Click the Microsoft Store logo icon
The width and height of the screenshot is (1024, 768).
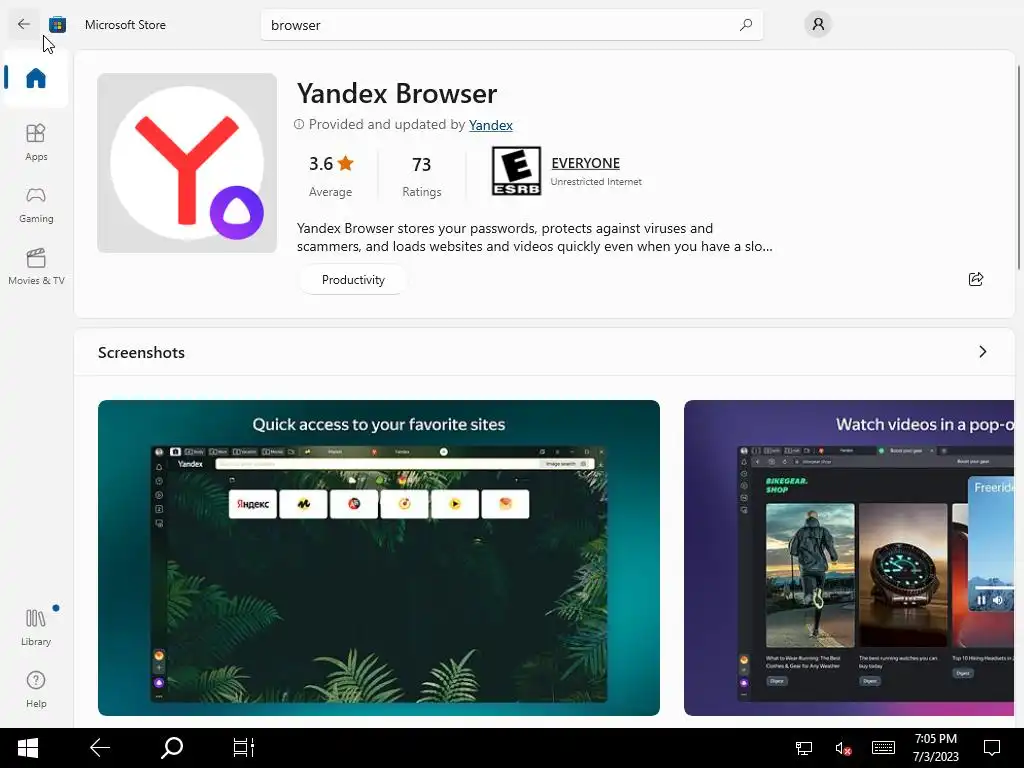click(x=57, y=25)
